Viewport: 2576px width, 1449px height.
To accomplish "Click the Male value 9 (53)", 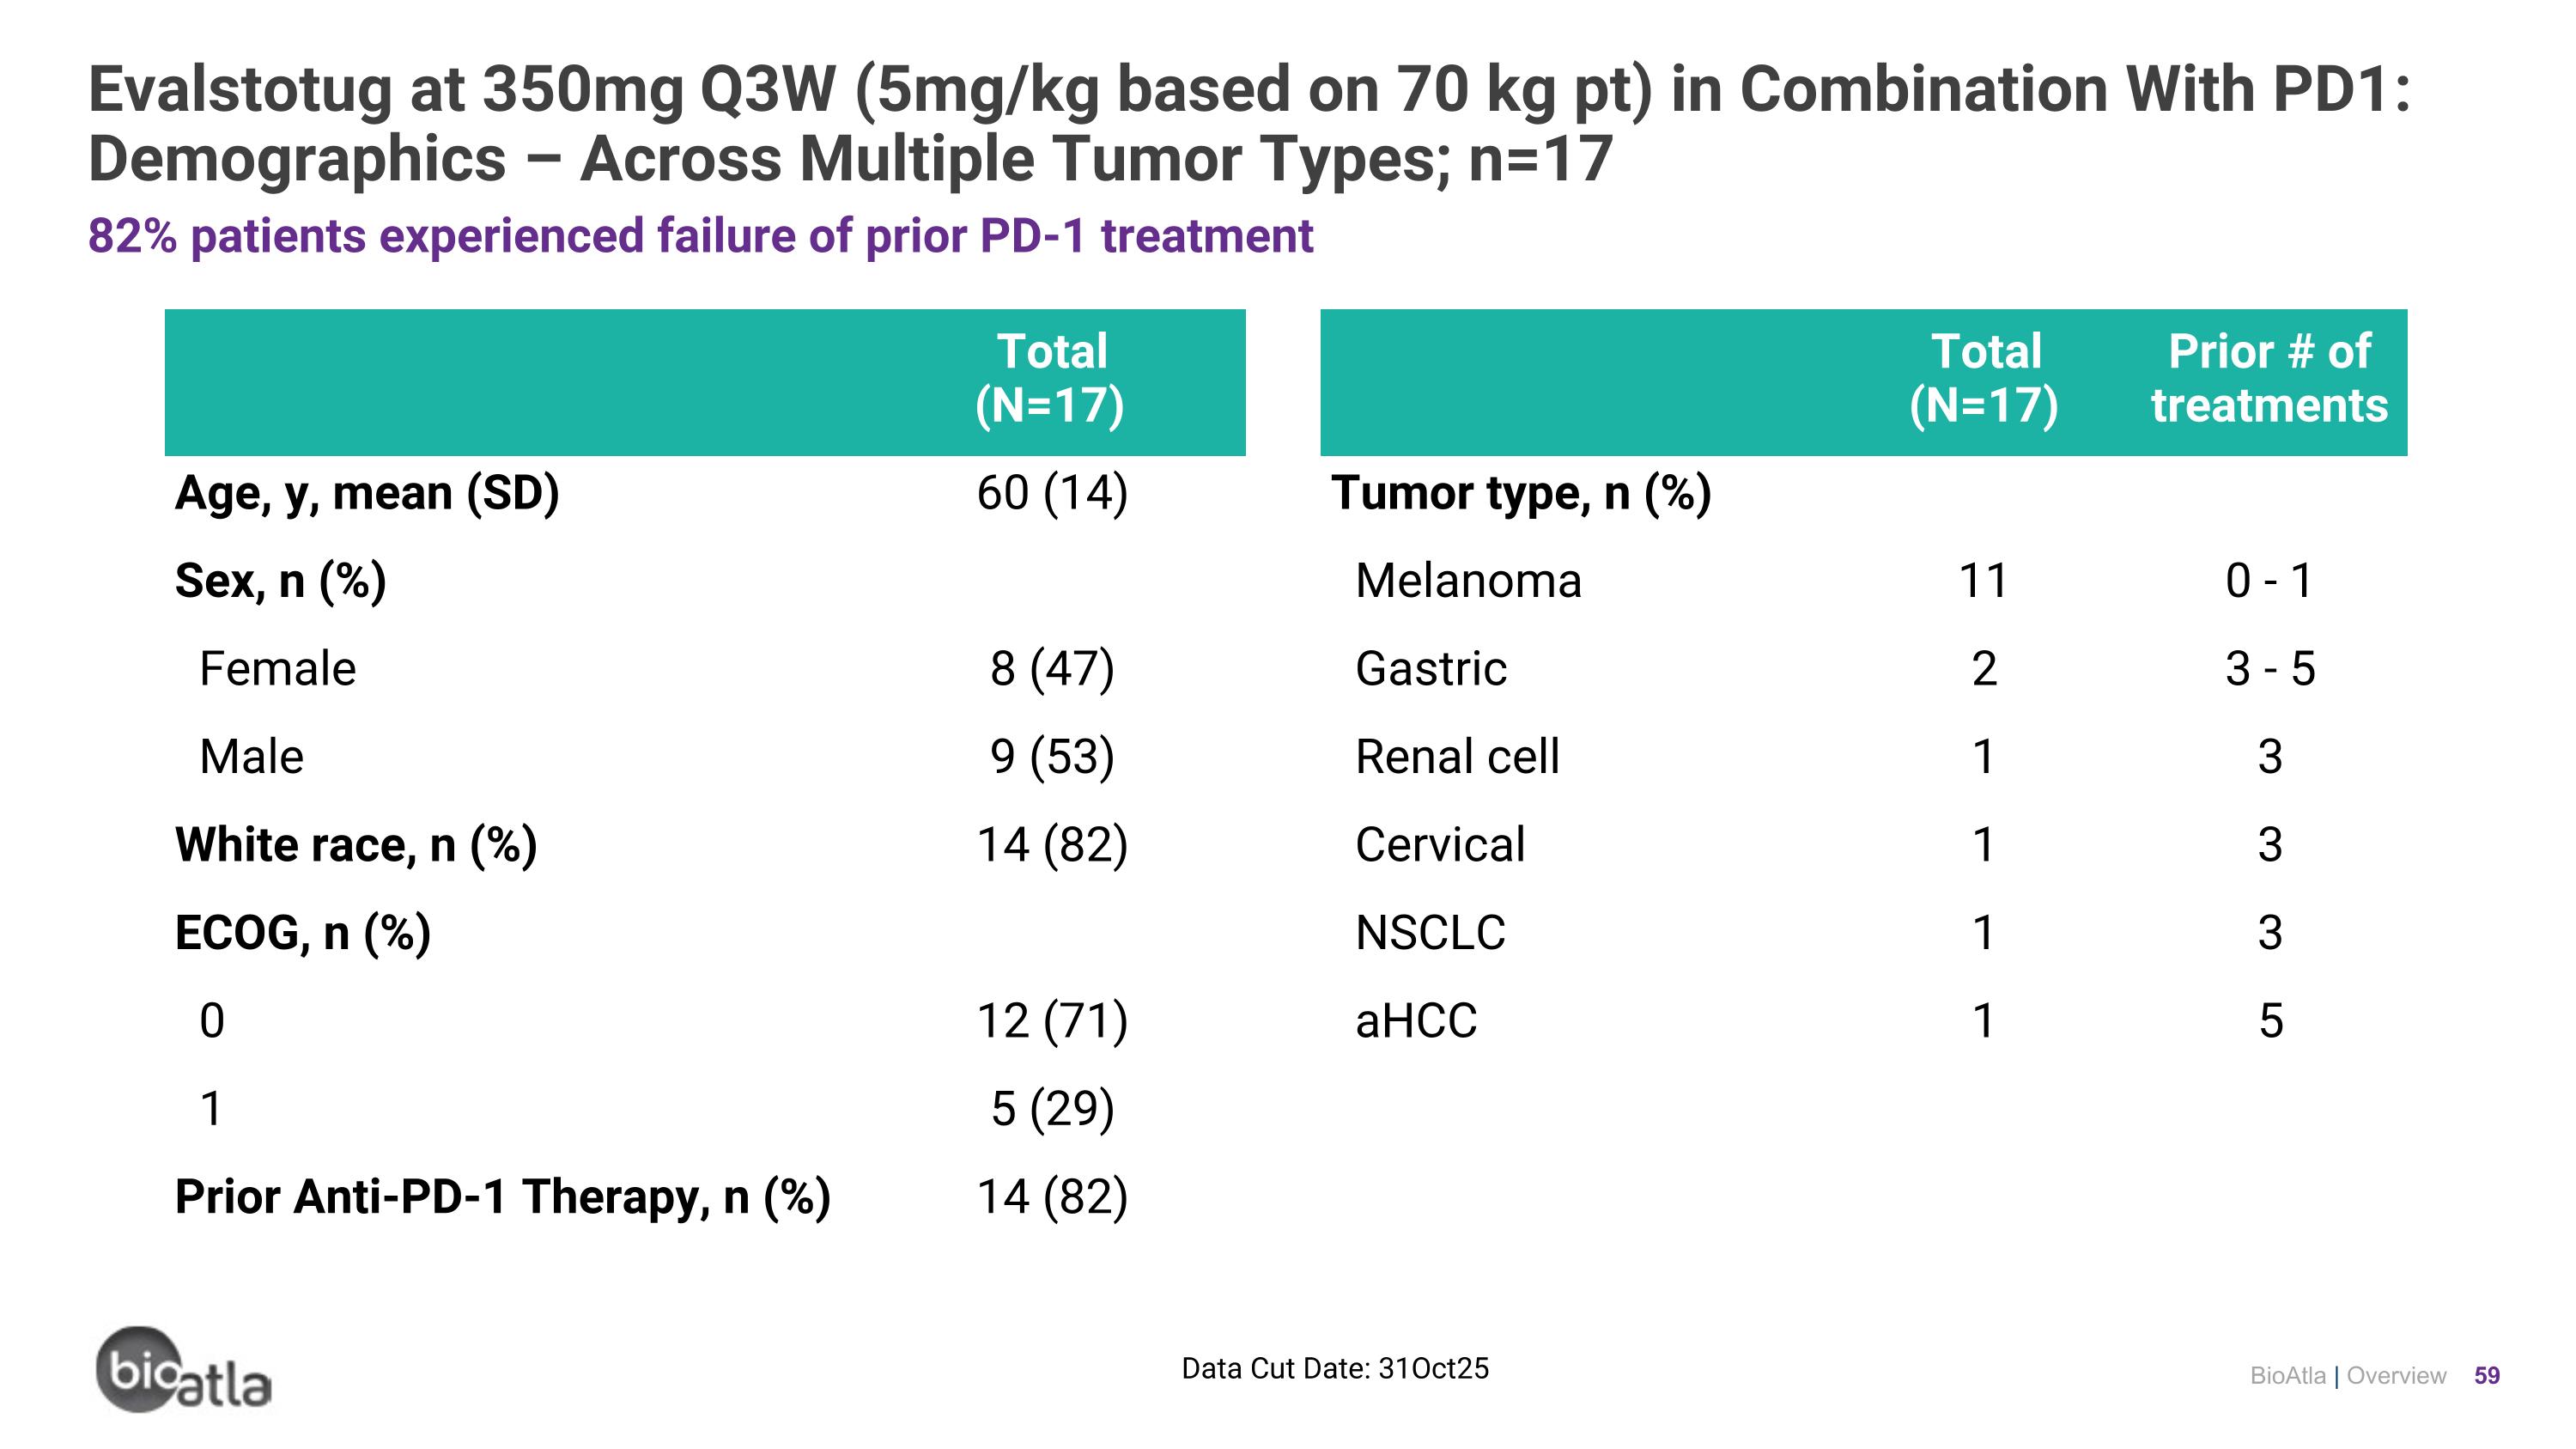I will coord(1052,757).
